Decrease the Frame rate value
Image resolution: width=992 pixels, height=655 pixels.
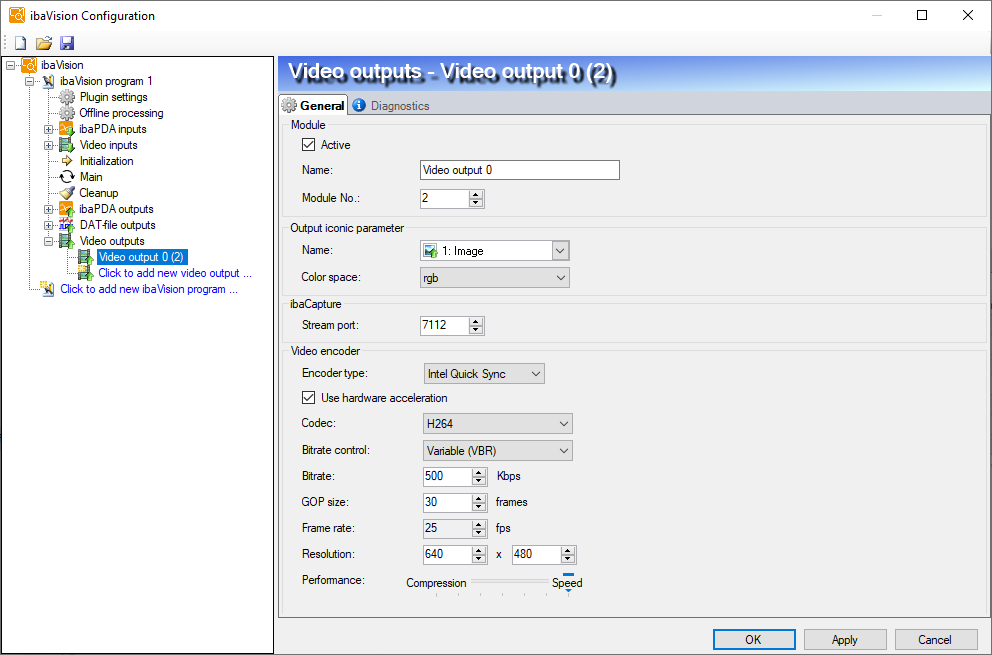pyautogui.click(x=479, y=532)
